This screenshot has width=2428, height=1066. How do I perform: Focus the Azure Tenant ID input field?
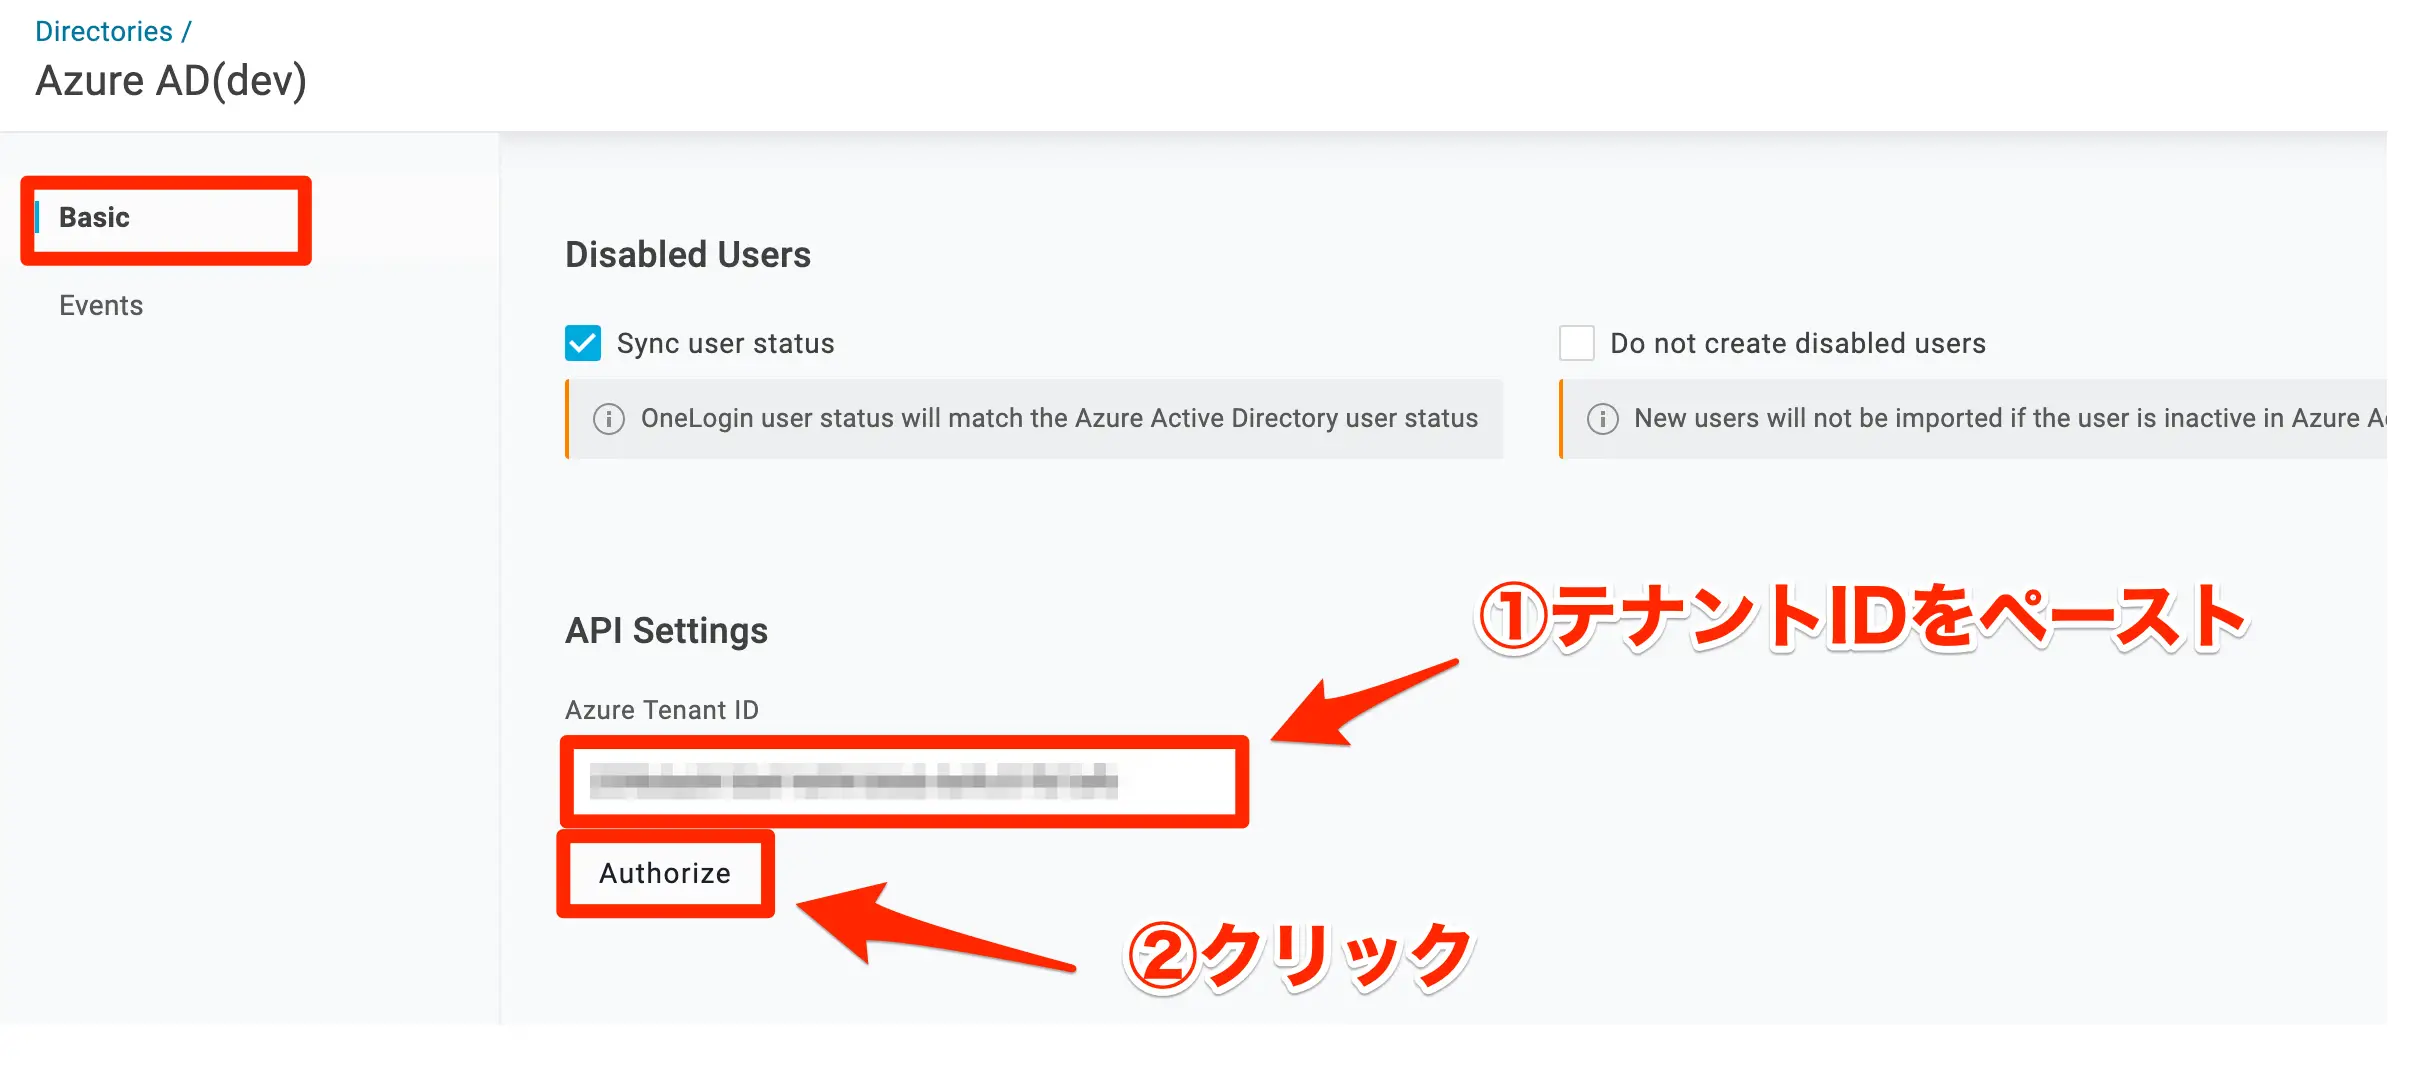click(904, 781)
